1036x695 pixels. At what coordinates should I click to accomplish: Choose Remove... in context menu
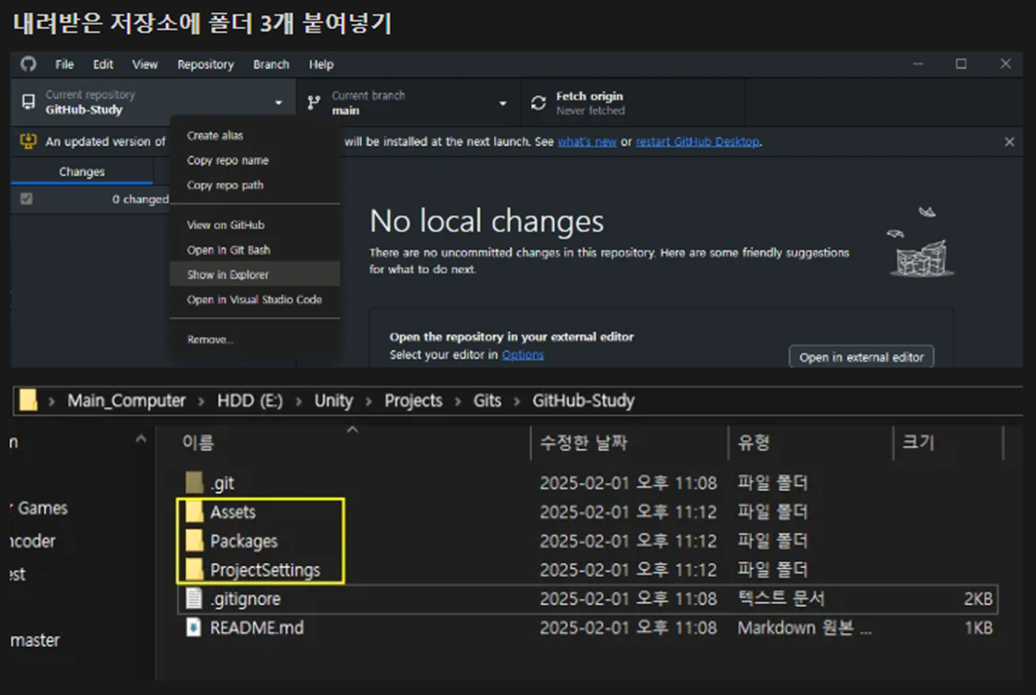pyautogui.click(x=255, y=340)
